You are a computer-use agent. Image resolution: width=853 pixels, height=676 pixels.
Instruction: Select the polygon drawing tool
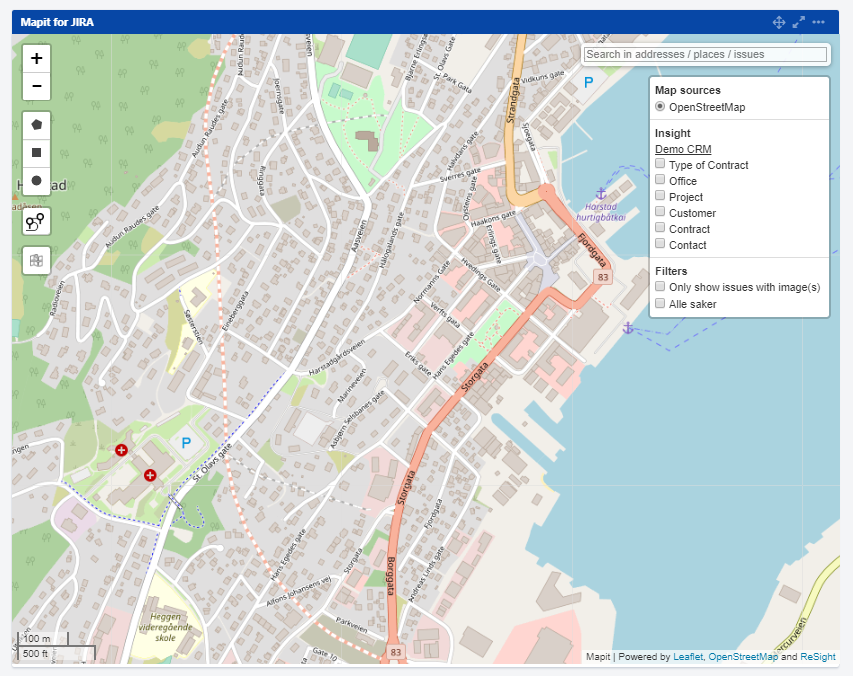coord(37,125)
